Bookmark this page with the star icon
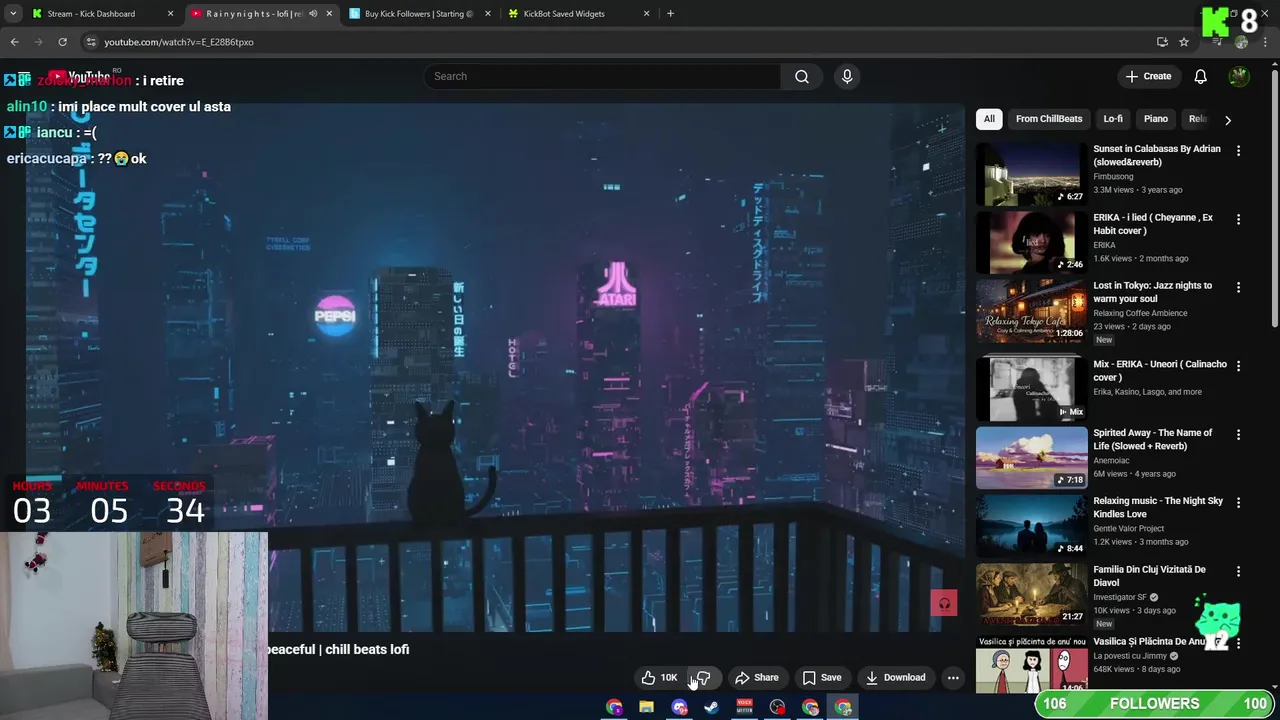1280x720 pixels. (1184, 42)
